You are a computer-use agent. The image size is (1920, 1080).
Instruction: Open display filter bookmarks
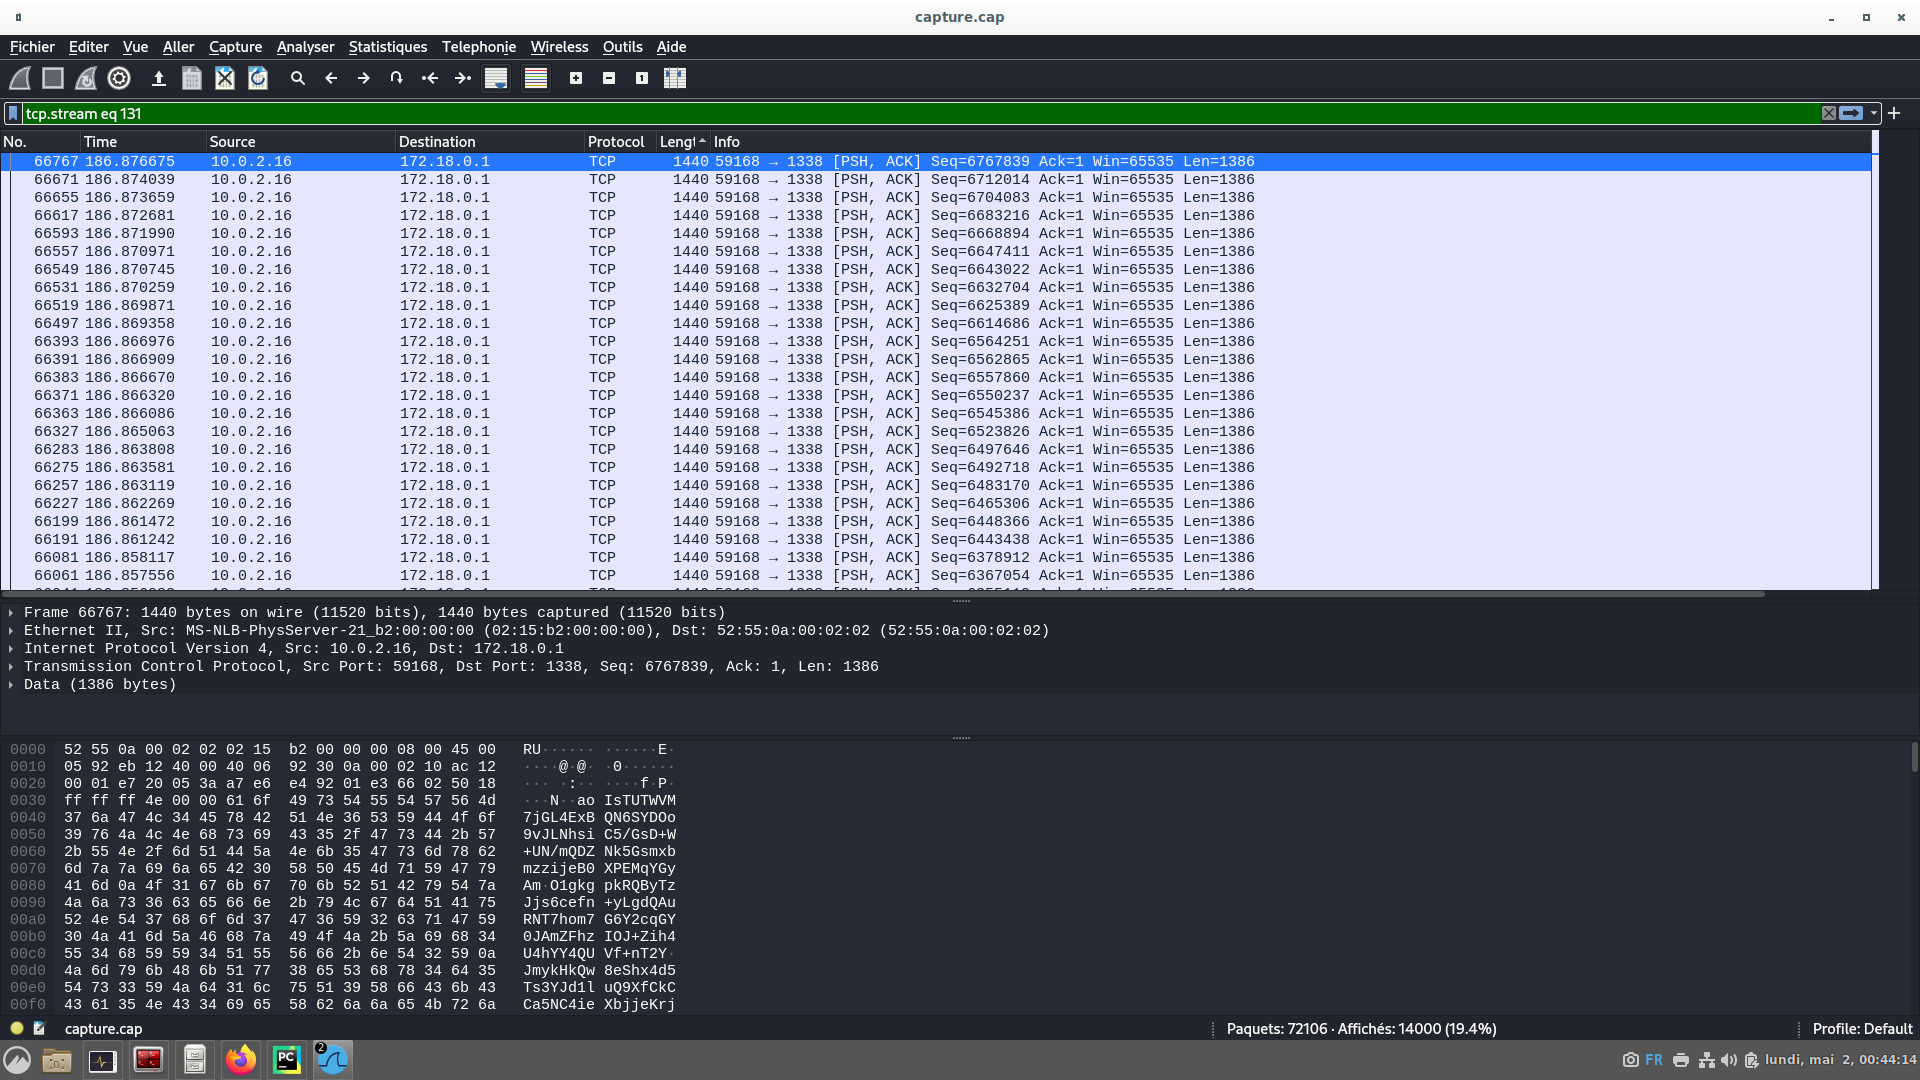(x=13, y=114)
